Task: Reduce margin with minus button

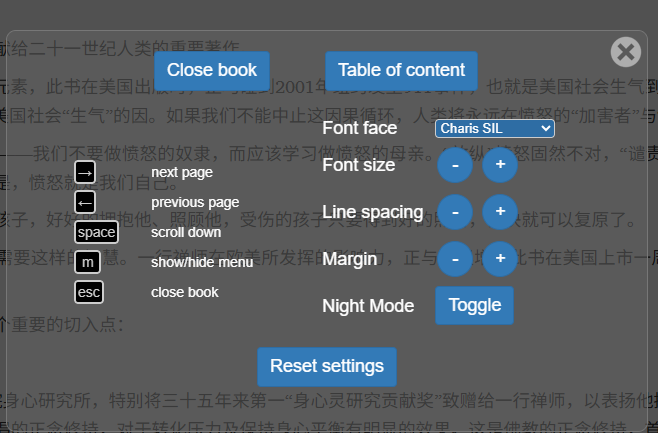Action: click(455, 259)
